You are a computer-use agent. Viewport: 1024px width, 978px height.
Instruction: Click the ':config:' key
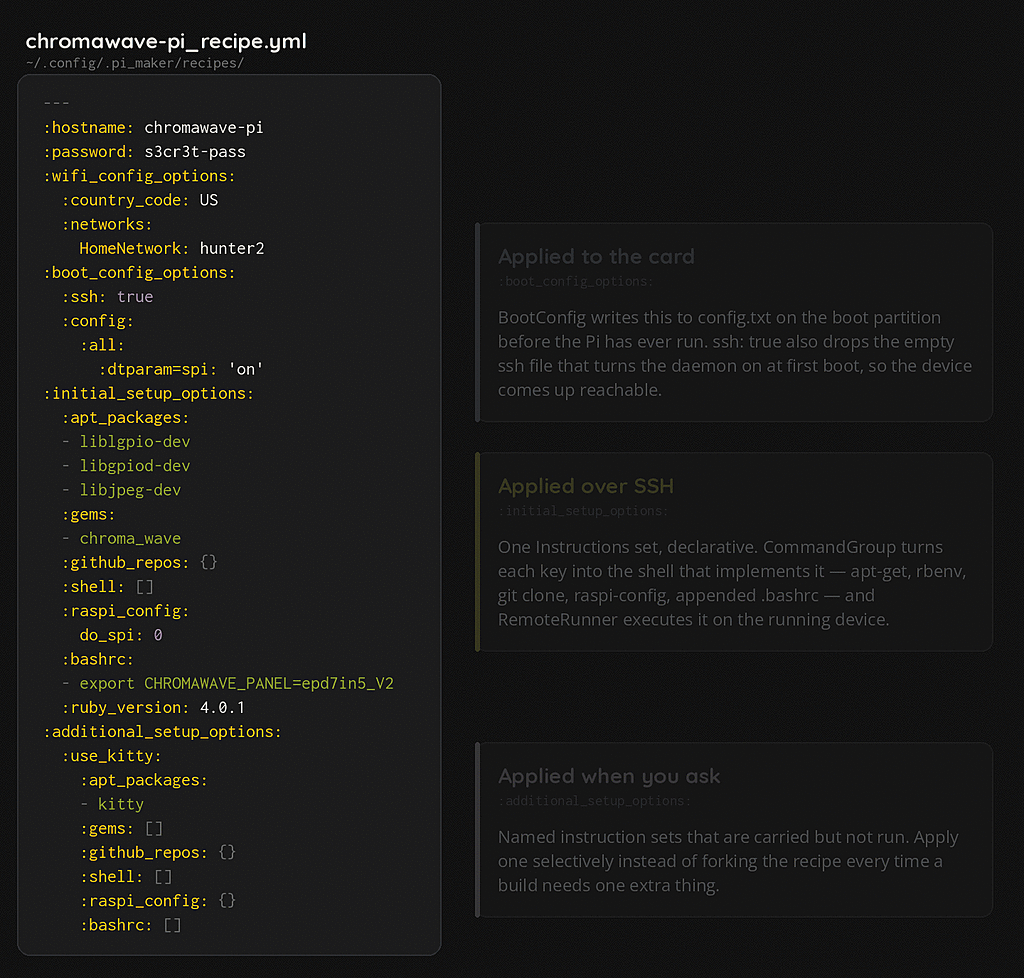pyautogui.click(x=98, y=321)
